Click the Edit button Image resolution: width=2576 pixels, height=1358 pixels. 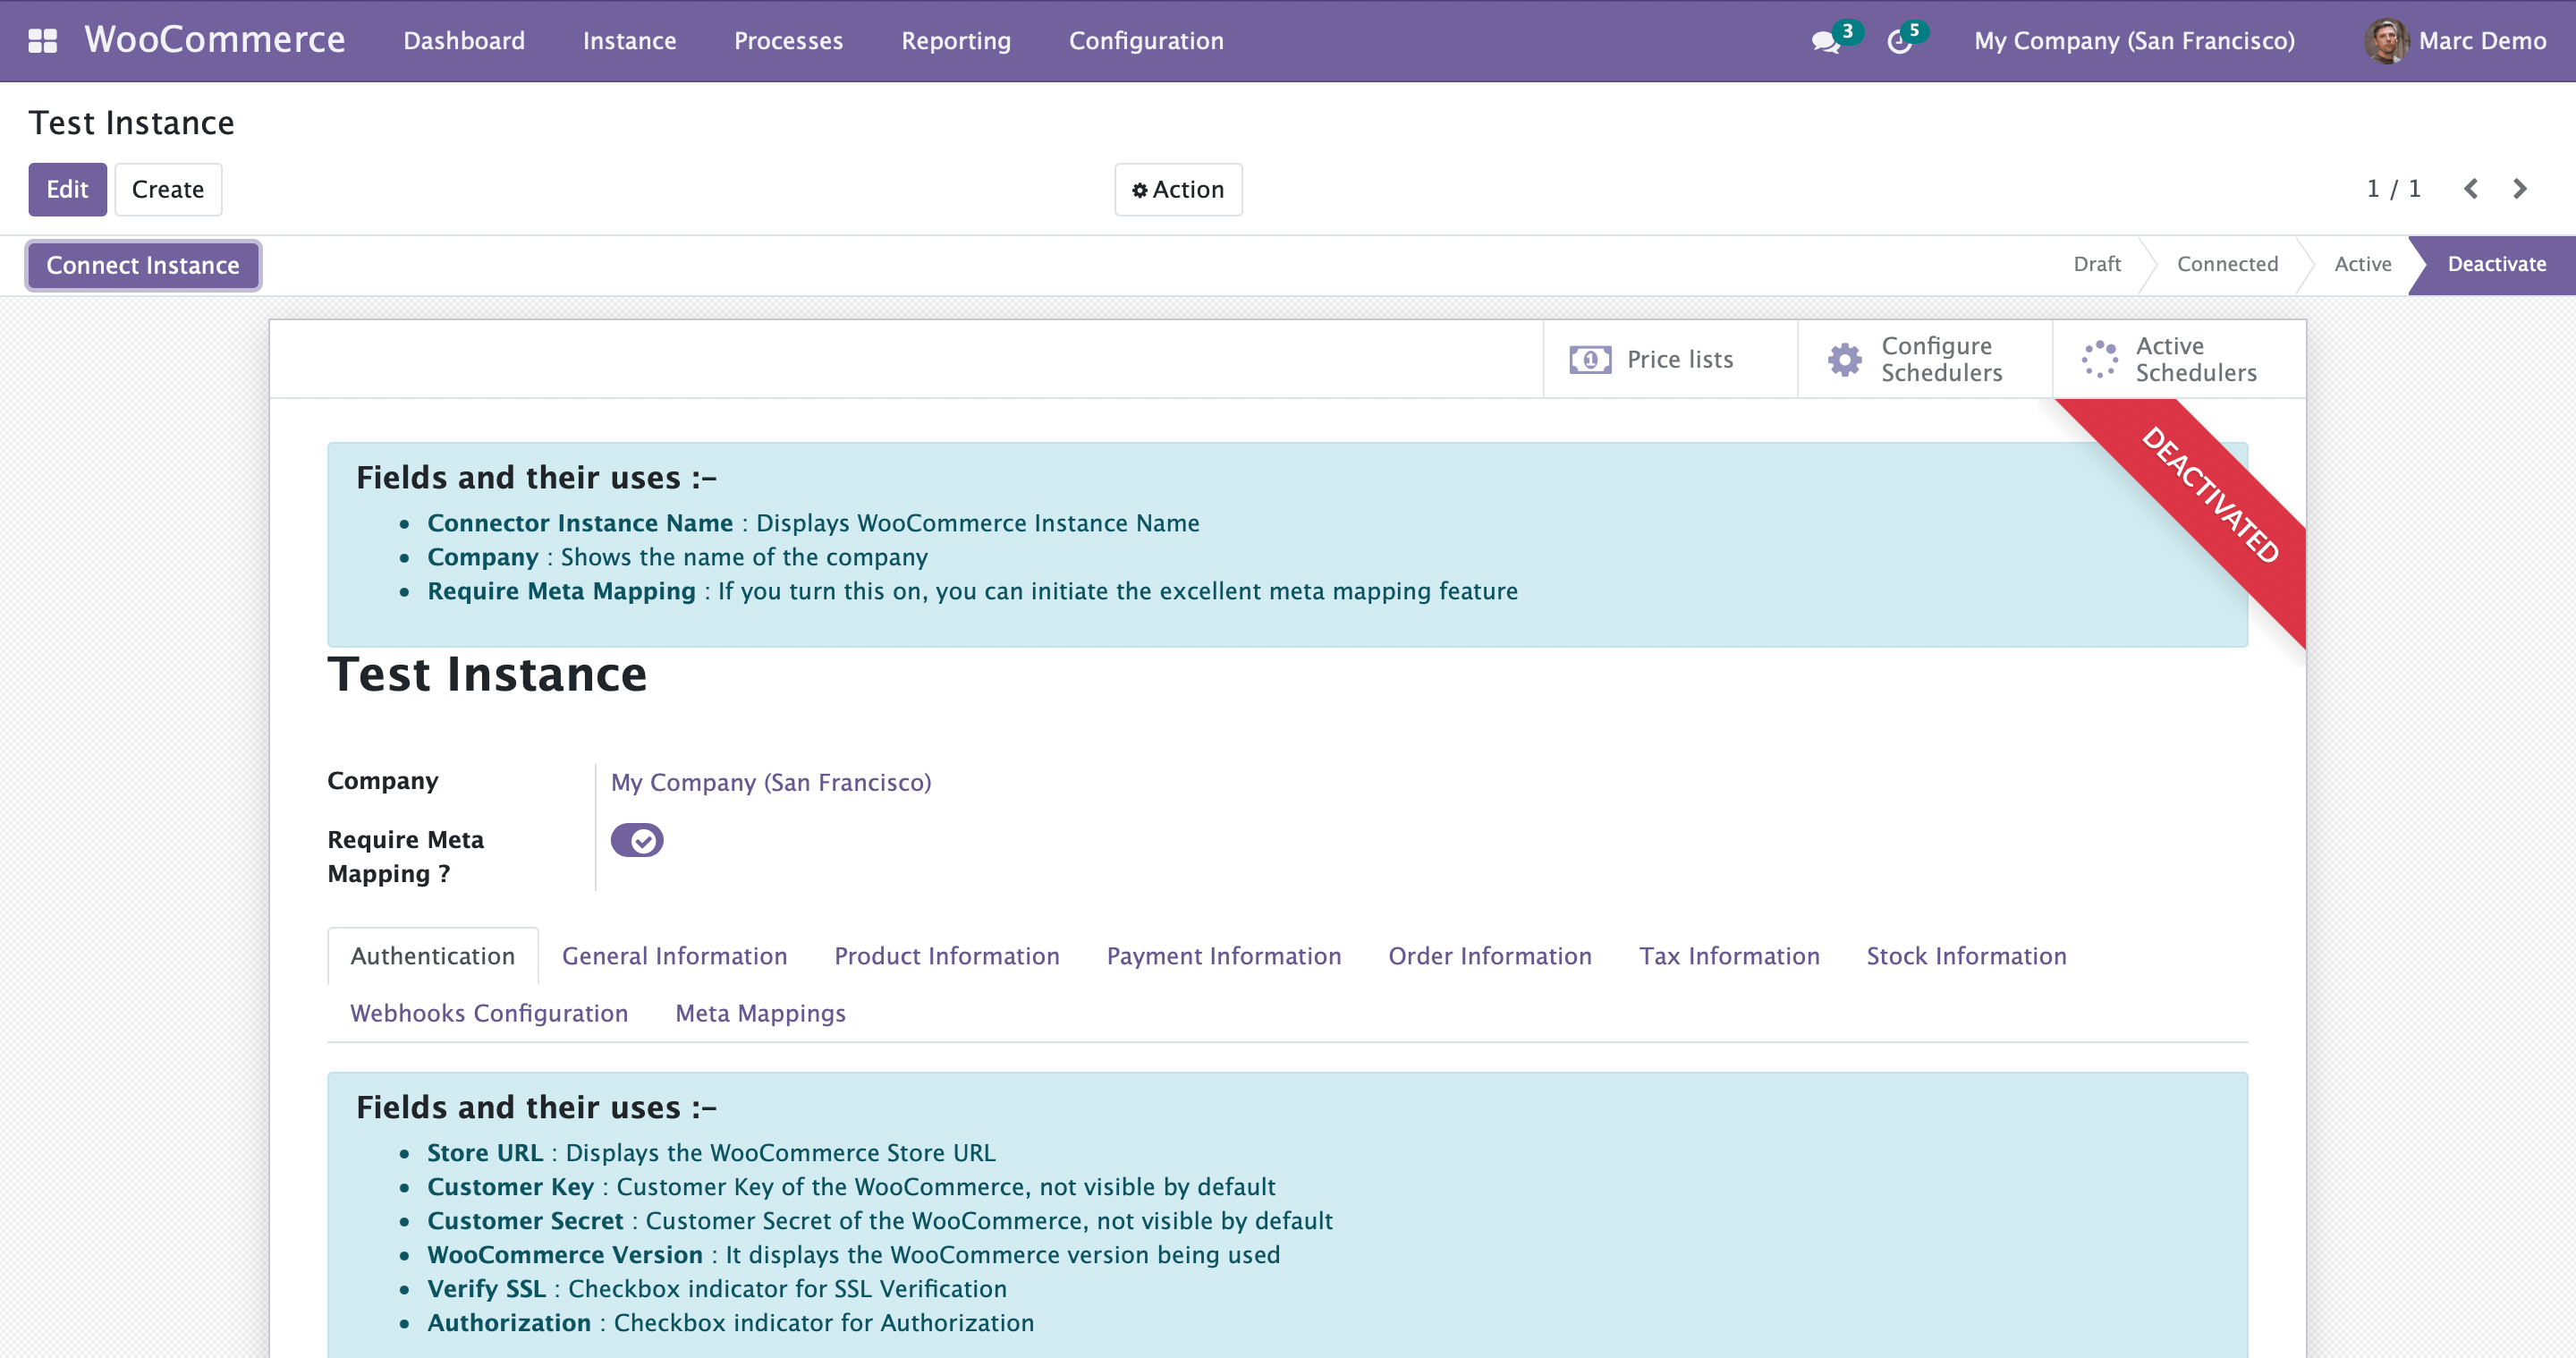click(67, 190)
